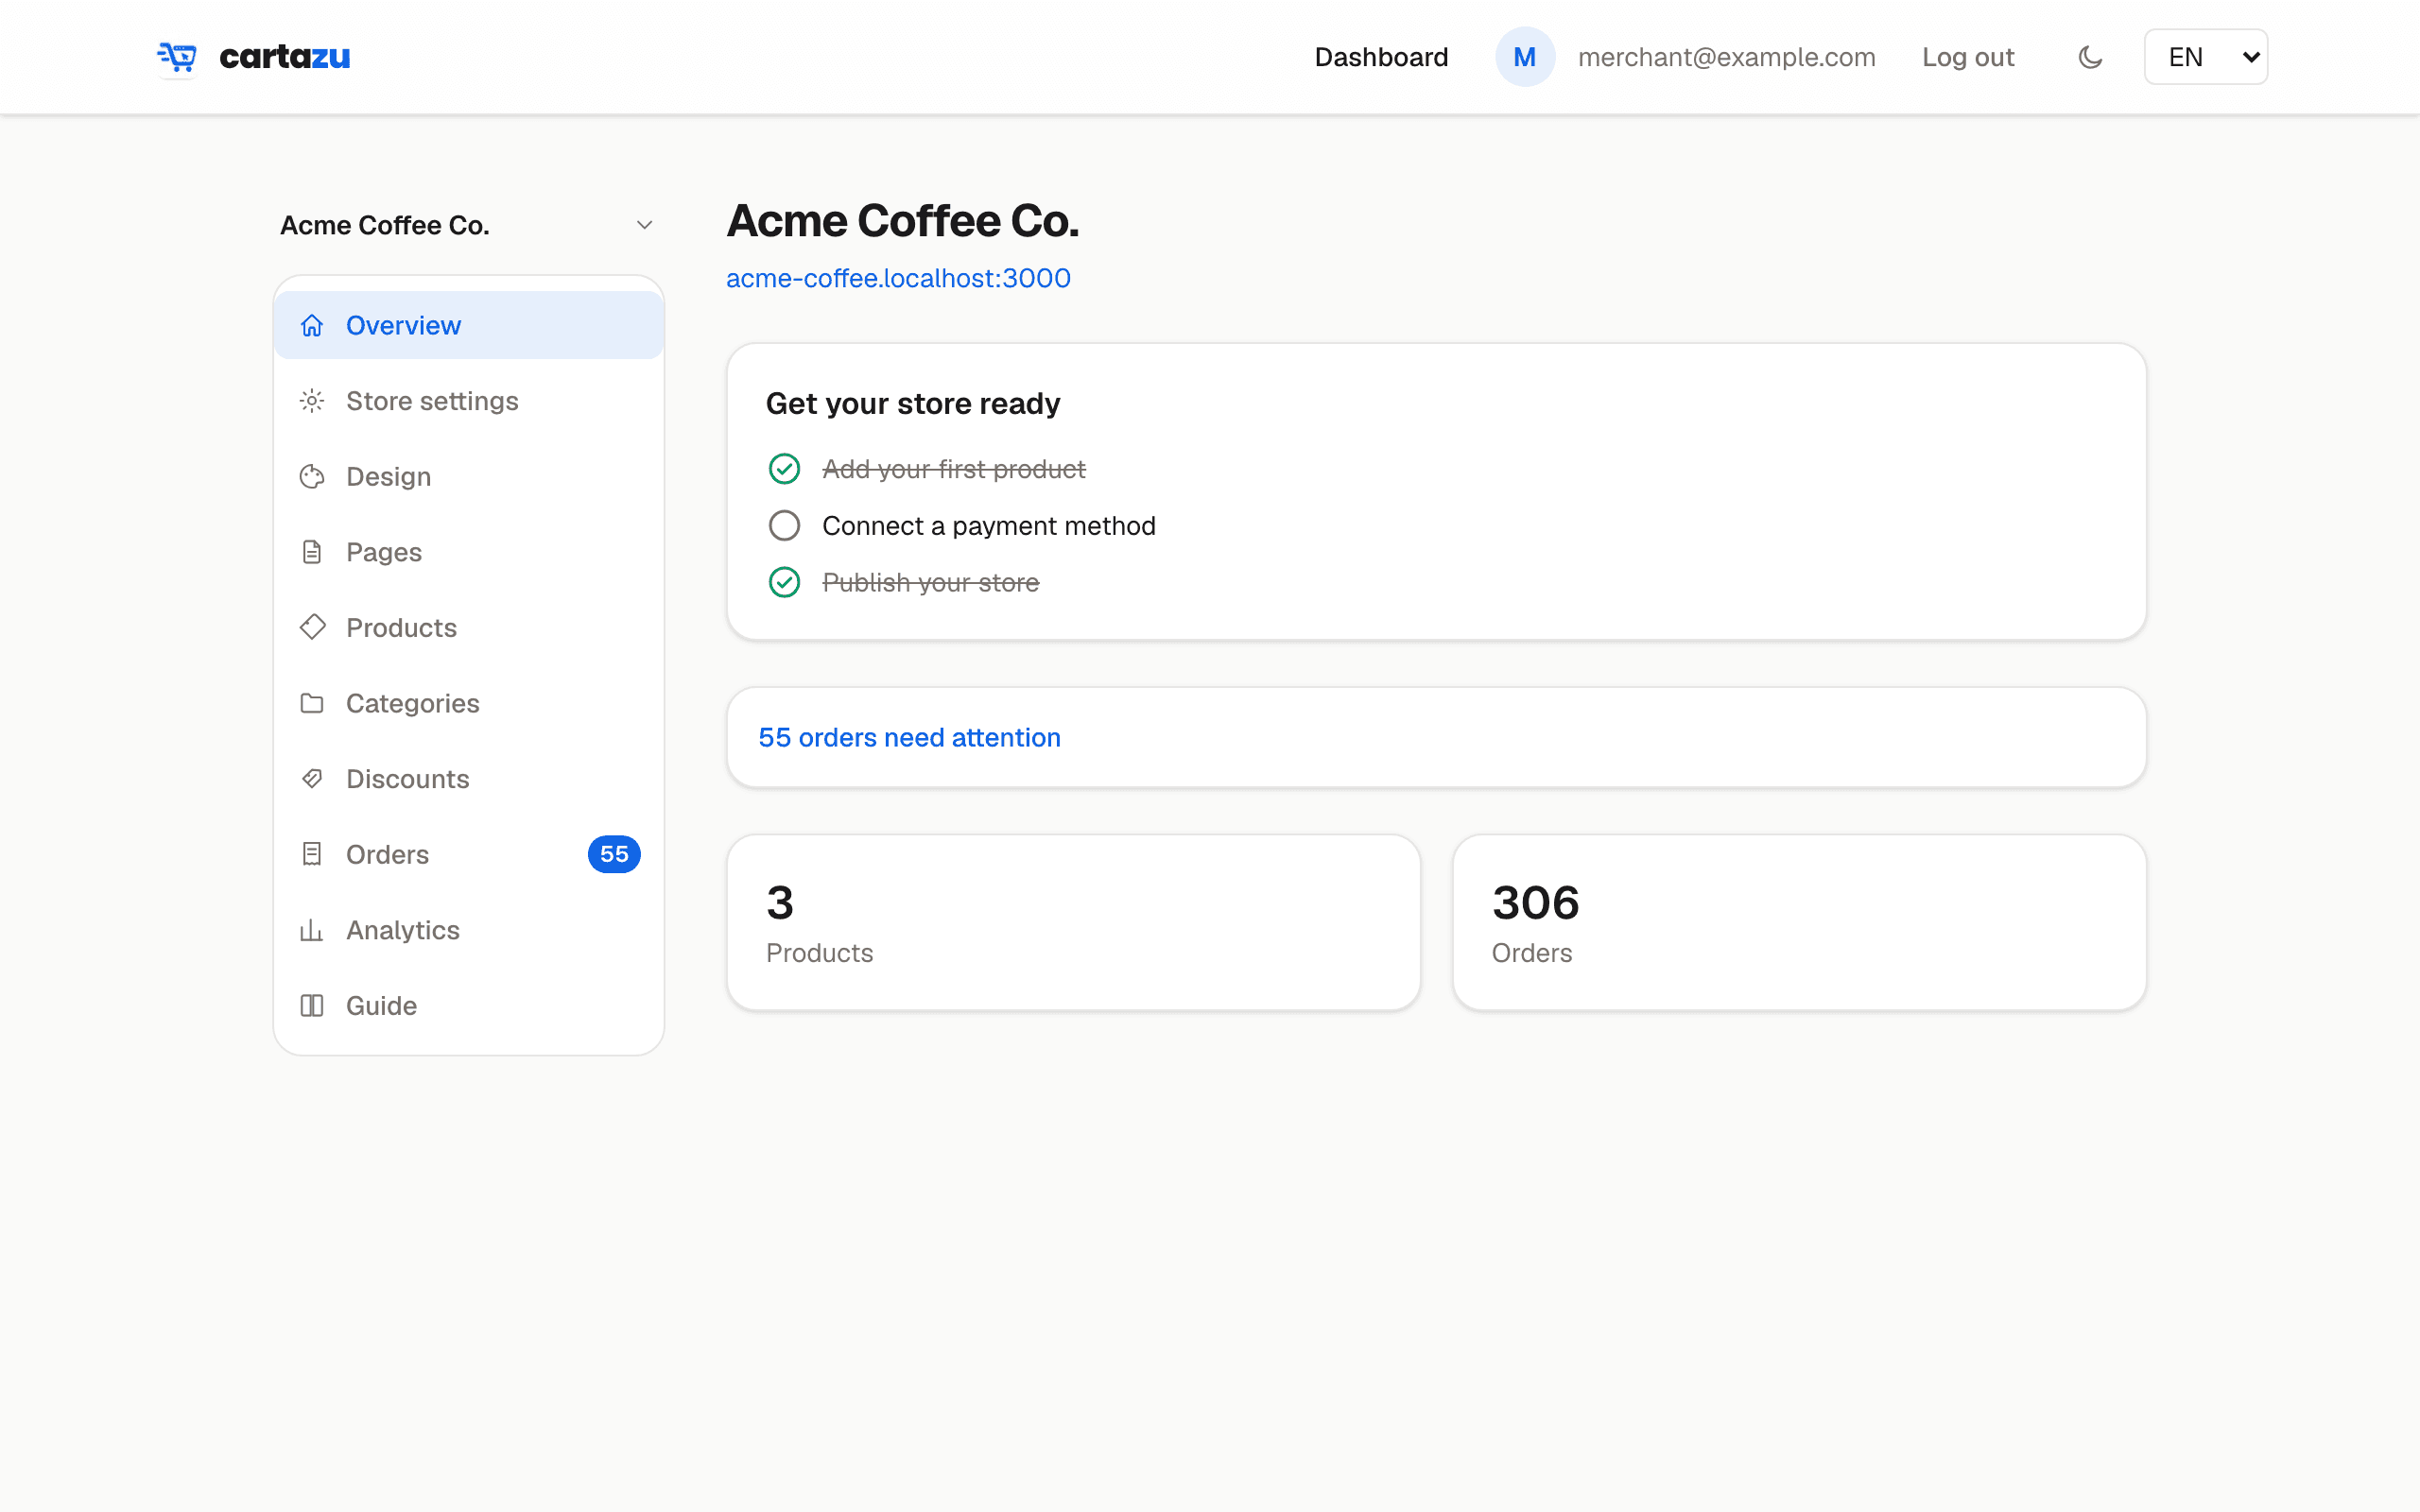Click the Analytics bar chart icon
The height and width of the screenshot is (1512, 2420).
tap(312, 930)
